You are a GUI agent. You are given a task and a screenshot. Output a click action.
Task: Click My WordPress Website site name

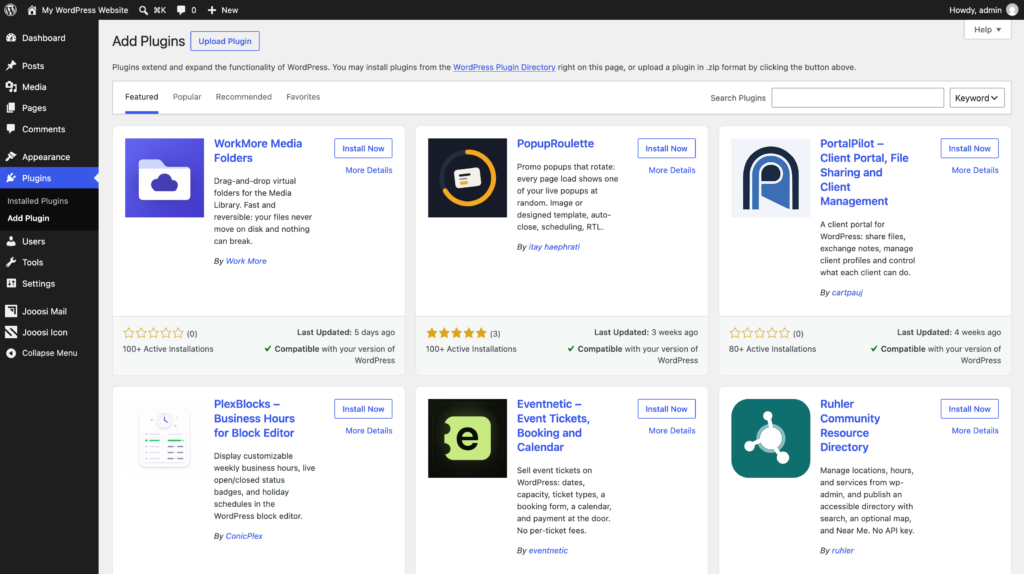pyautogui.click(x=85, y=10)
